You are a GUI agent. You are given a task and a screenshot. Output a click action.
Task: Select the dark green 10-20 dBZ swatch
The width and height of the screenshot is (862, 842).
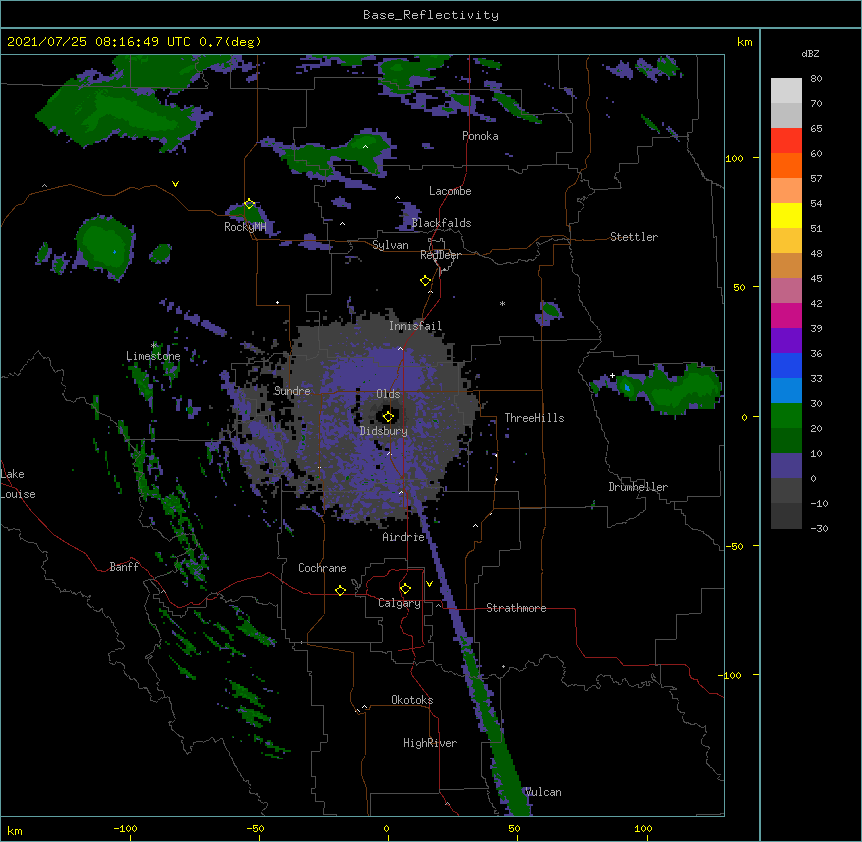click(x=786, y=441)
